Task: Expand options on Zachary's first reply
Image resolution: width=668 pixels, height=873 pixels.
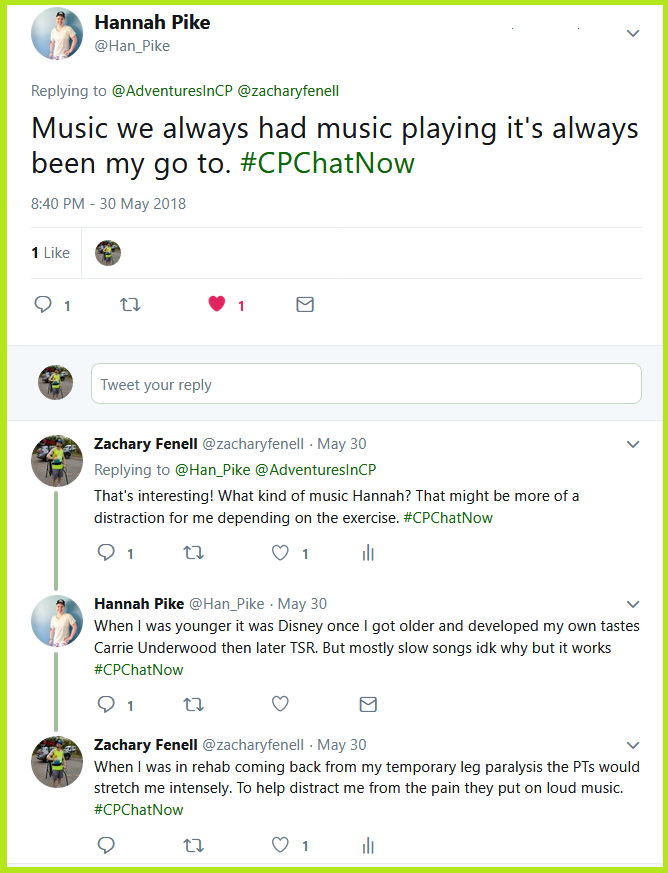Action: (632, 444)
